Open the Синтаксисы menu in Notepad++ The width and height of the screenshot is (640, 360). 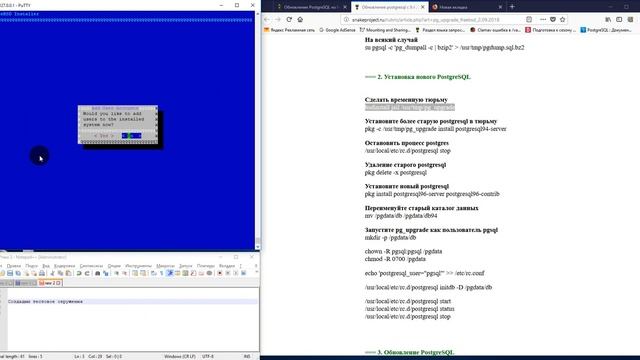pos(91,266)
